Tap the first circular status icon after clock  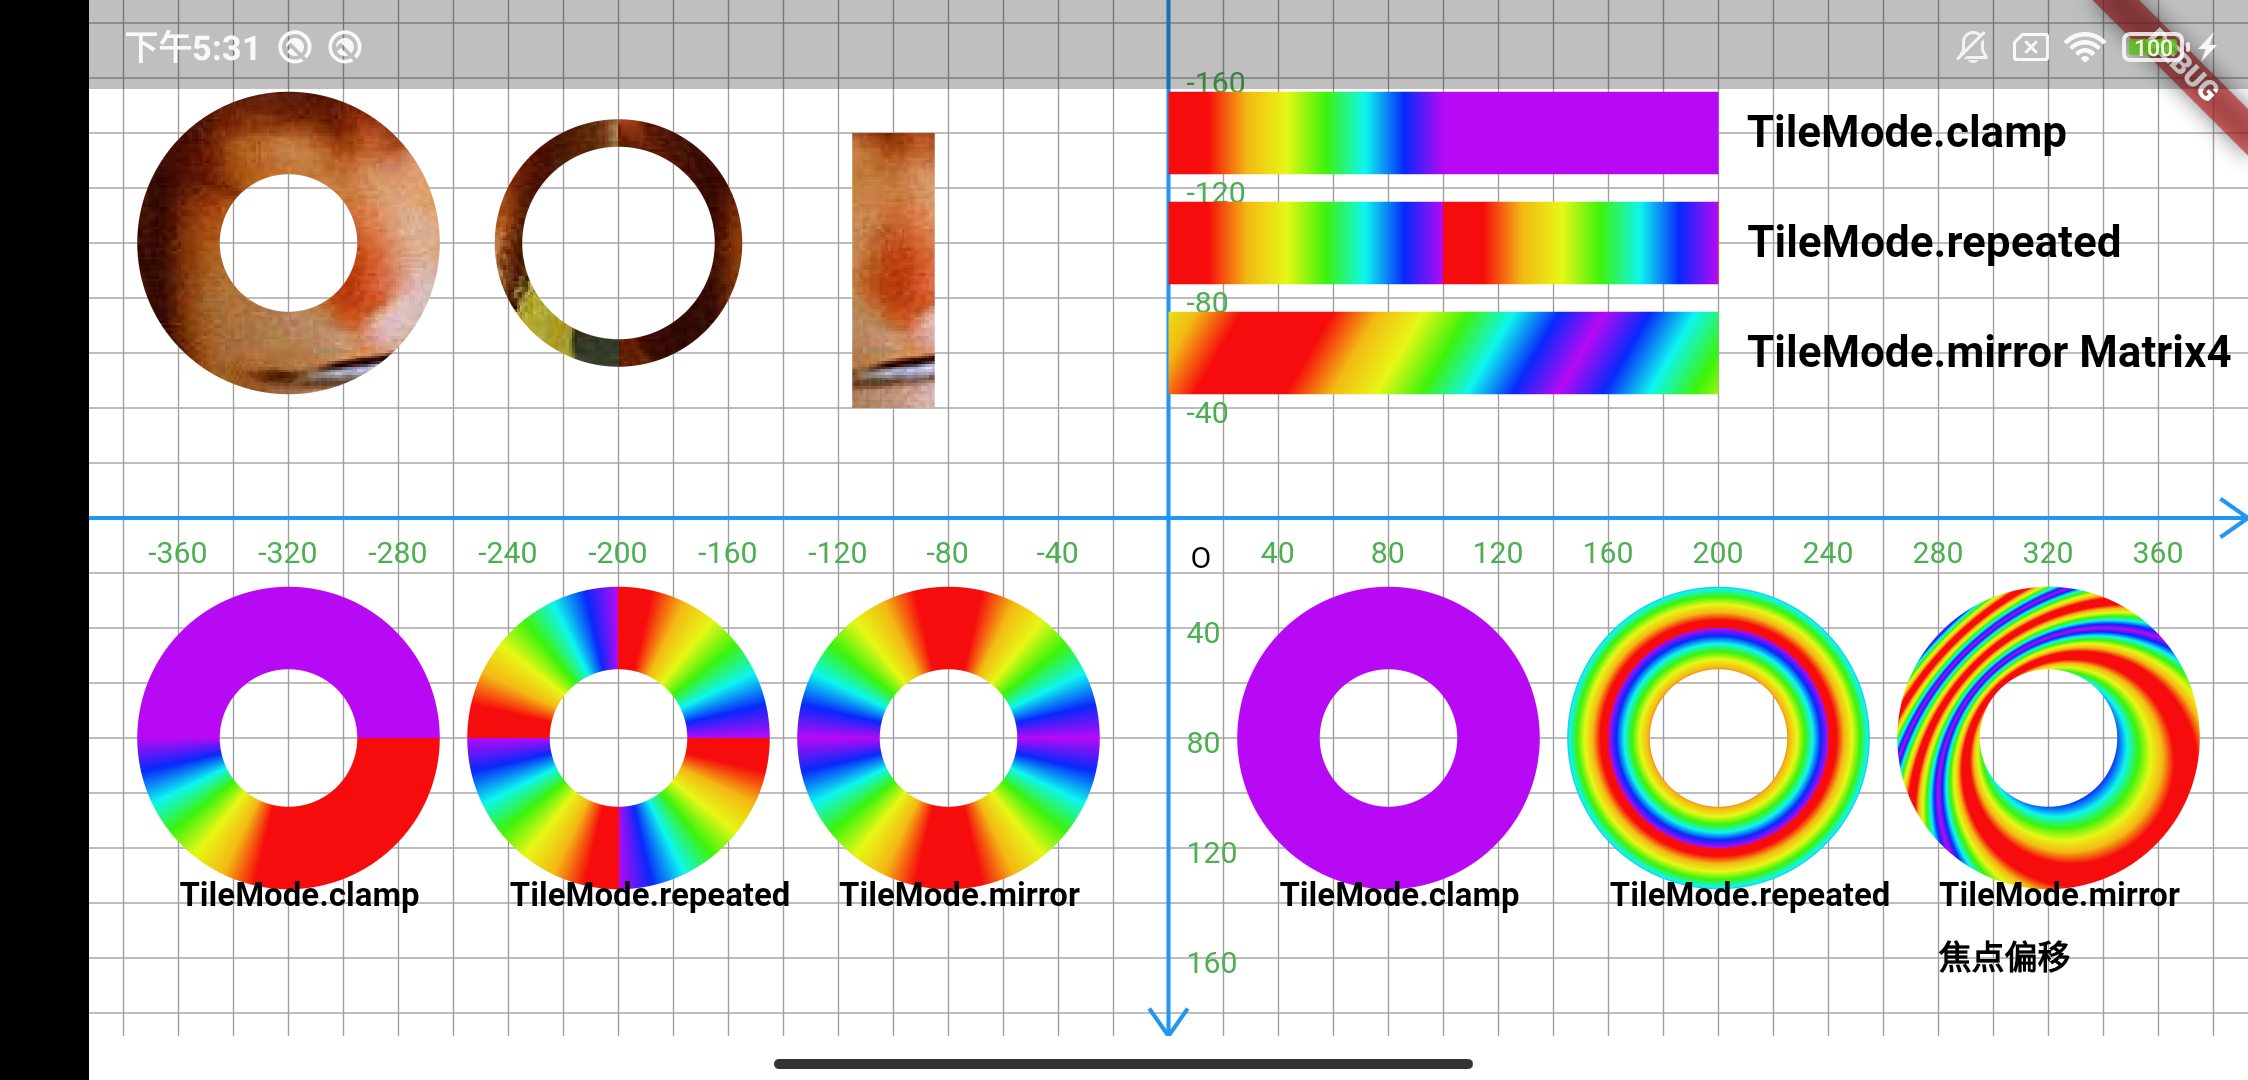[x=295, y=47]
